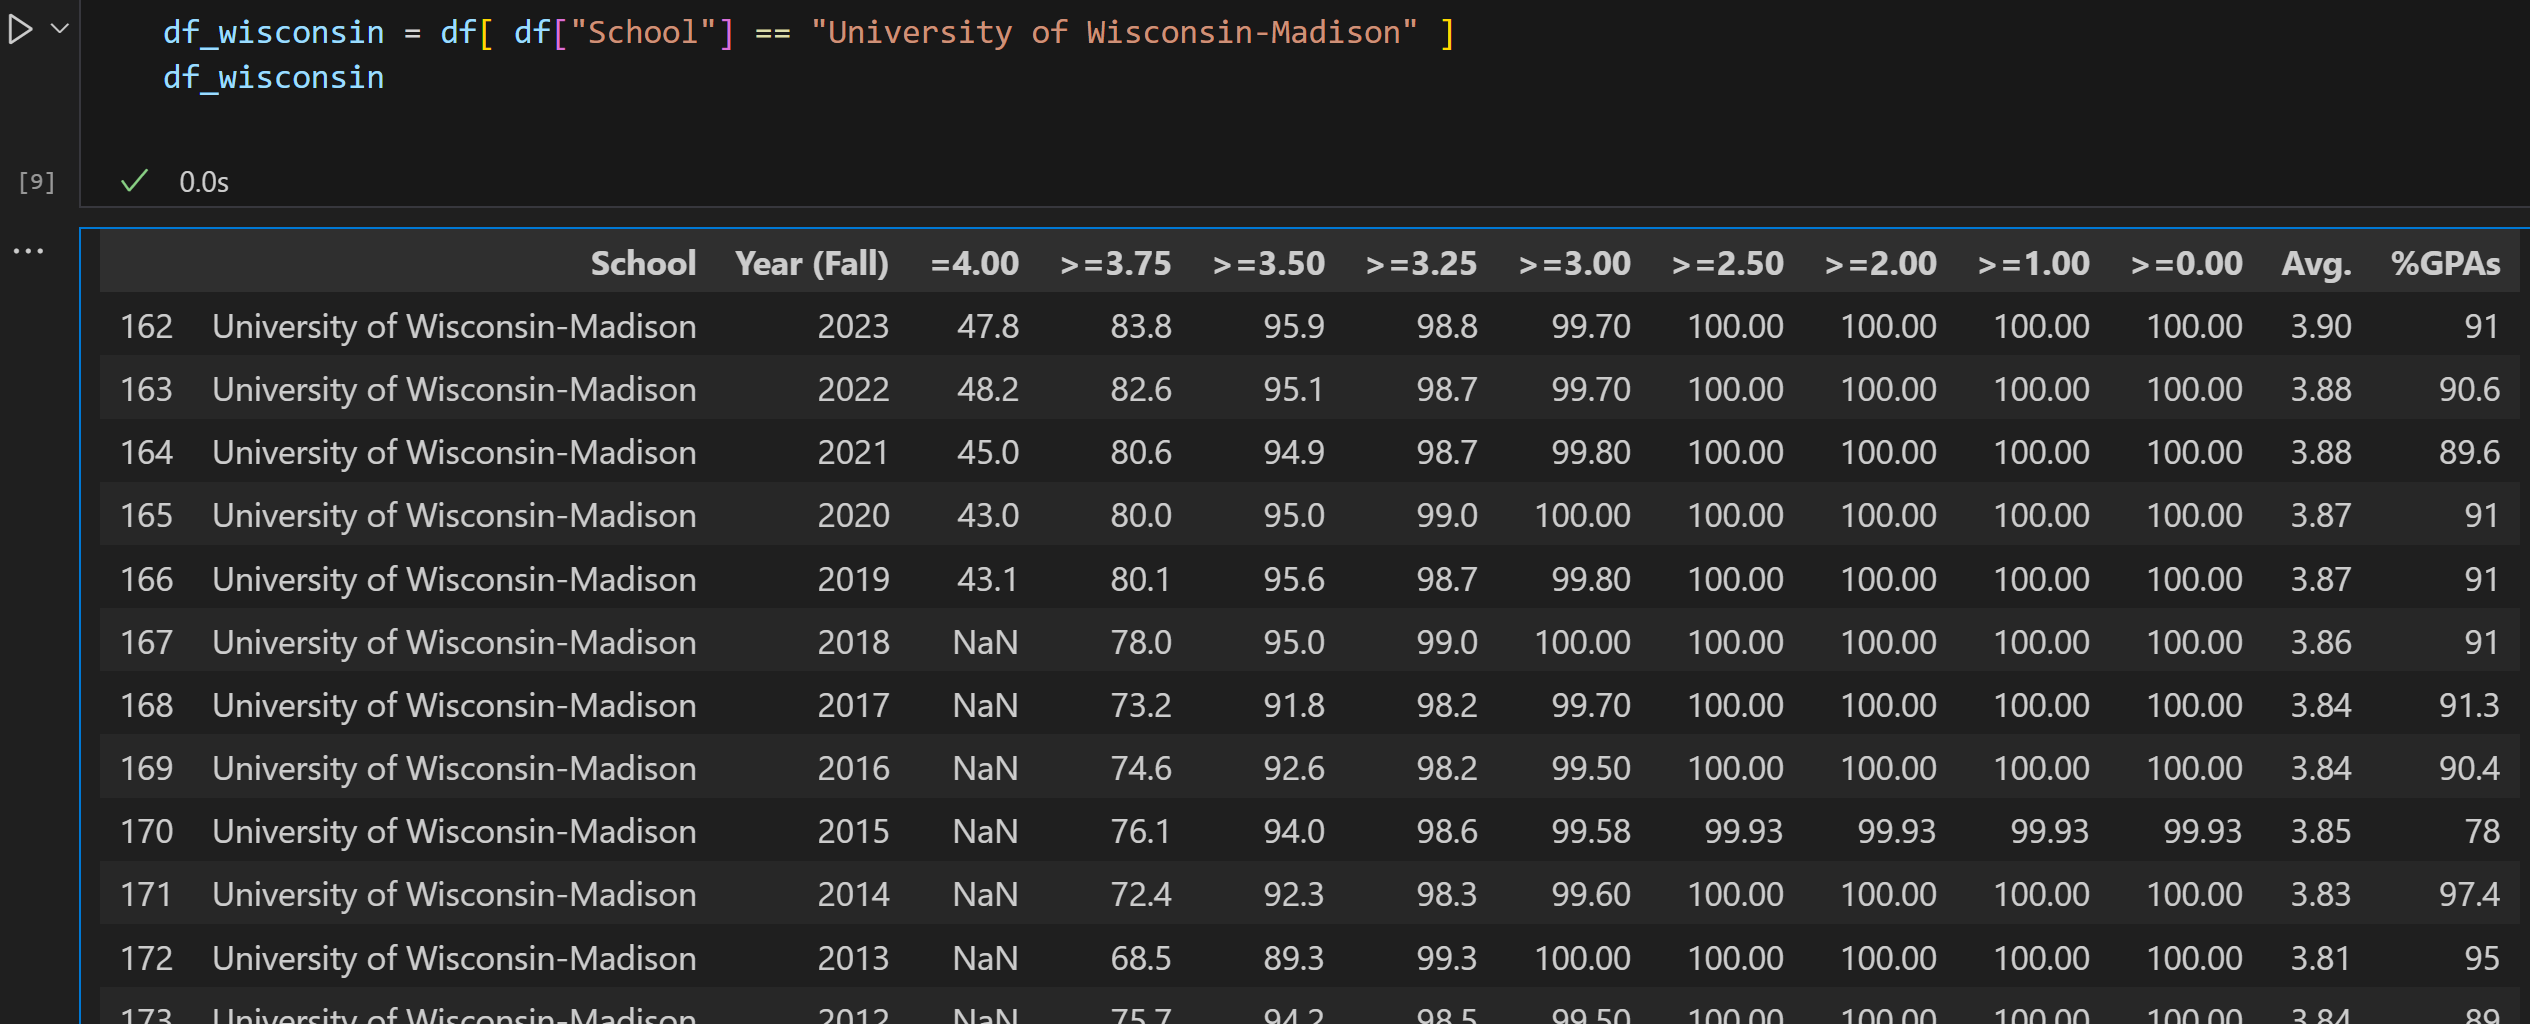Select row index 165

coord(147,515)
